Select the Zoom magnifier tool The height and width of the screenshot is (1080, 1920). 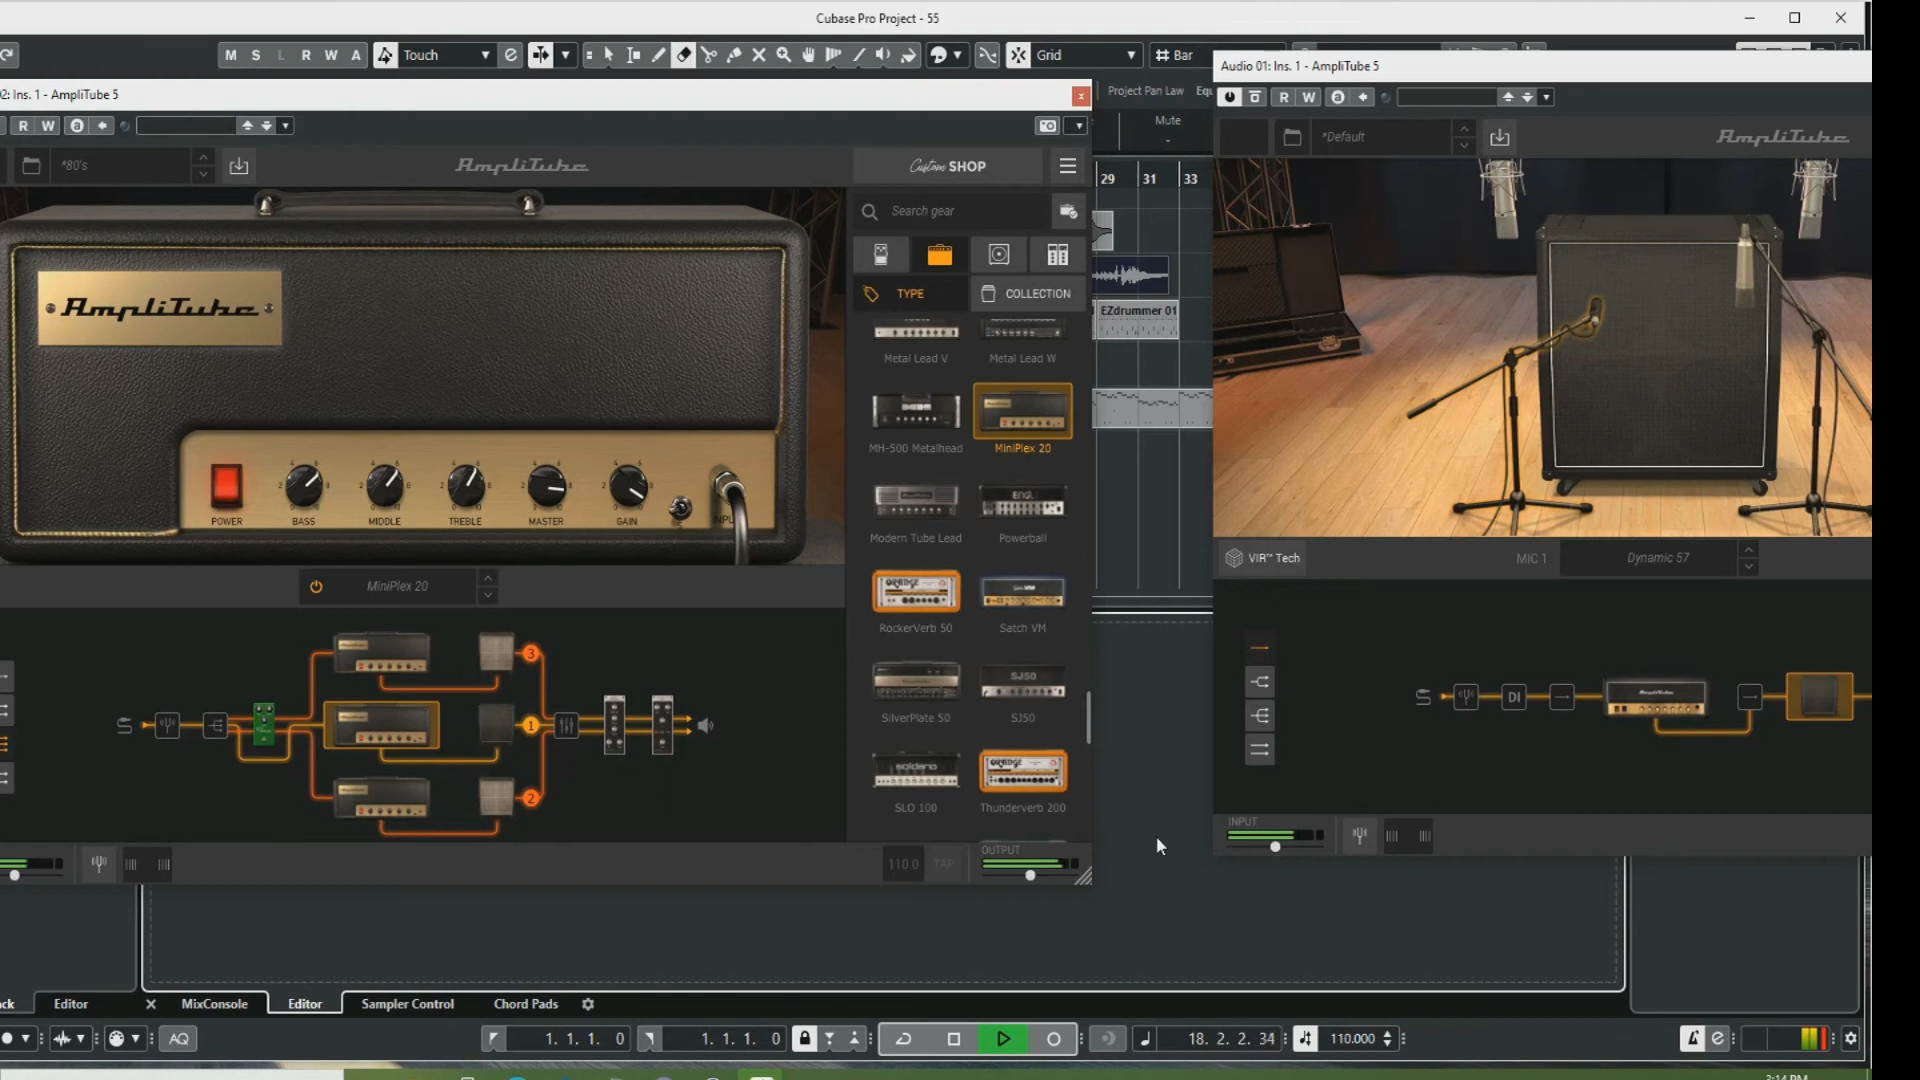[784, 55]
